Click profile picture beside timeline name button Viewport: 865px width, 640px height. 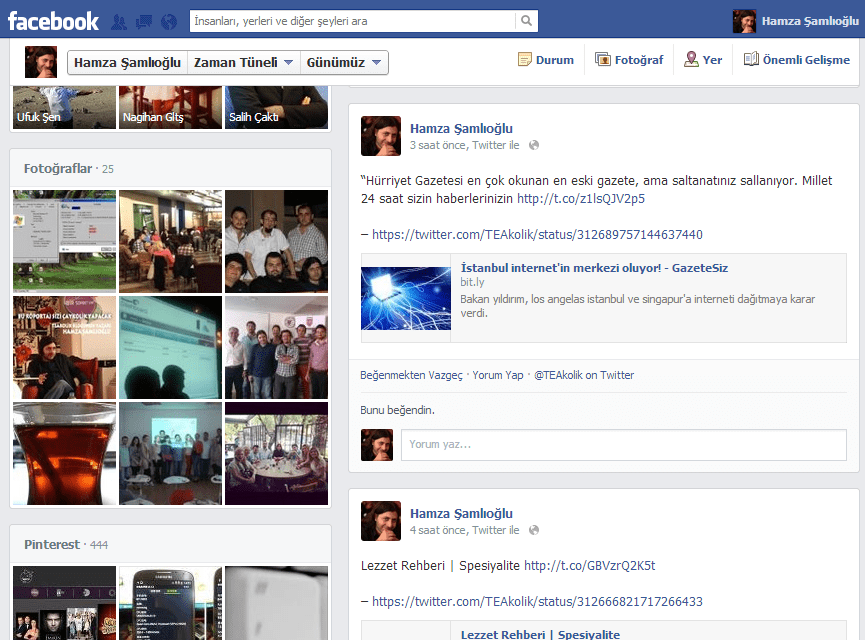point(41,62)
